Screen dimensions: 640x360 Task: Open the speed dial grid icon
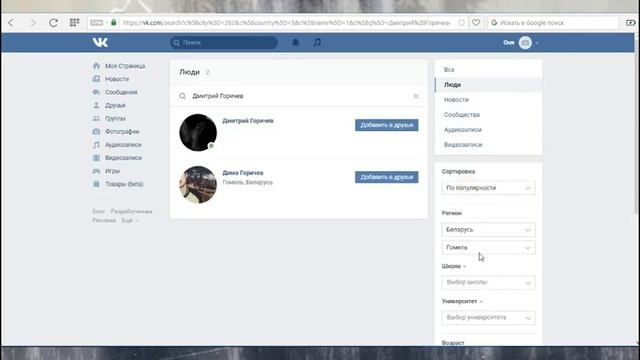[74, 22]
